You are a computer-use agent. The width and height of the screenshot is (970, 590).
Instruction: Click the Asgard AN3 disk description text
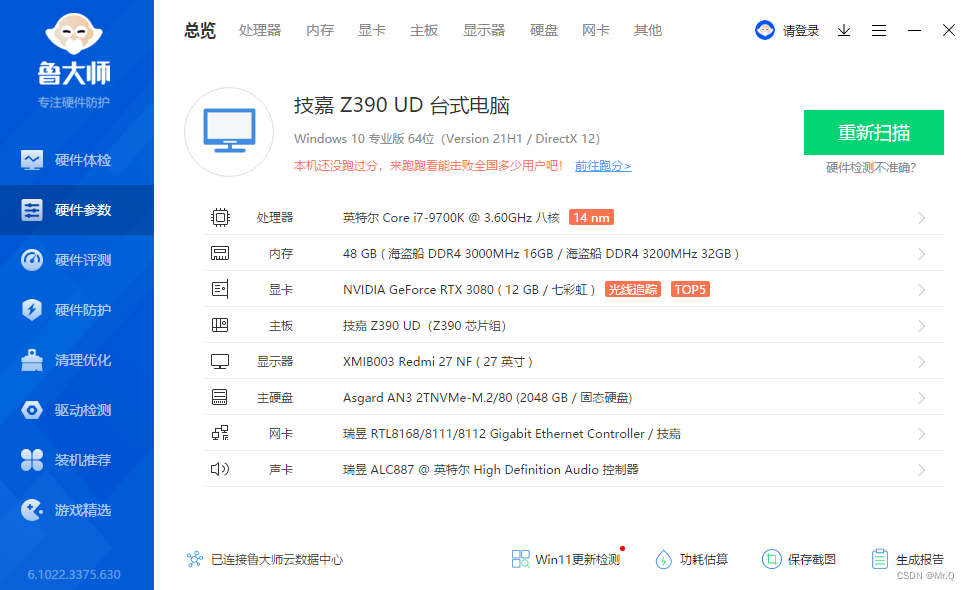pos(487,398)
